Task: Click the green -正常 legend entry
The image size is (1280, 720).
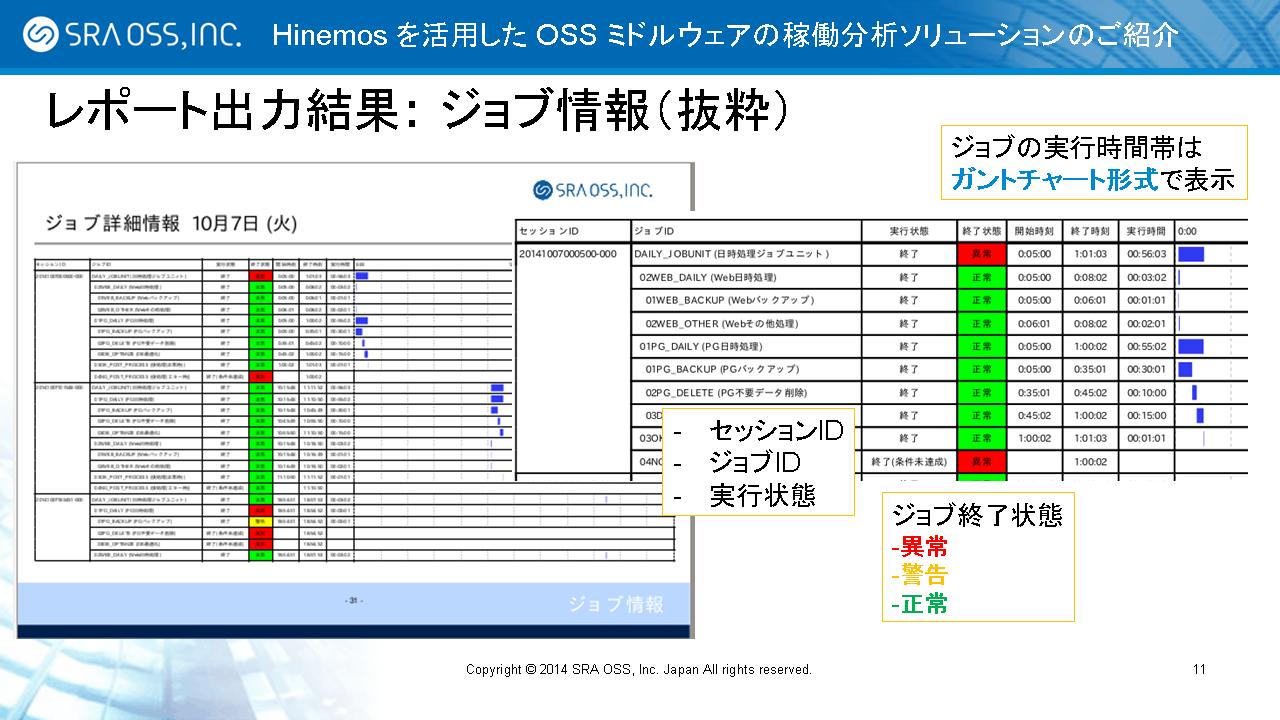Action: (x=920, y=604)
